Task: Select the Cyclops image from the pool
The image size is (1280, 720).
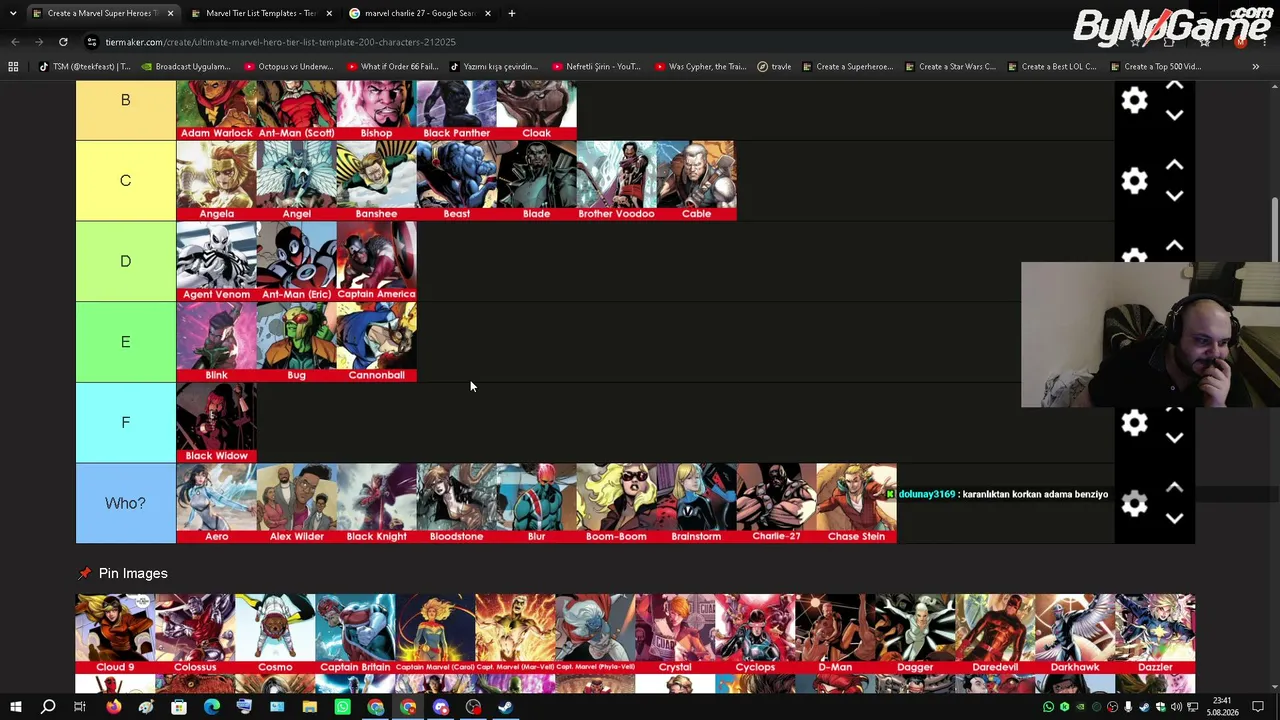Action: 755,634
